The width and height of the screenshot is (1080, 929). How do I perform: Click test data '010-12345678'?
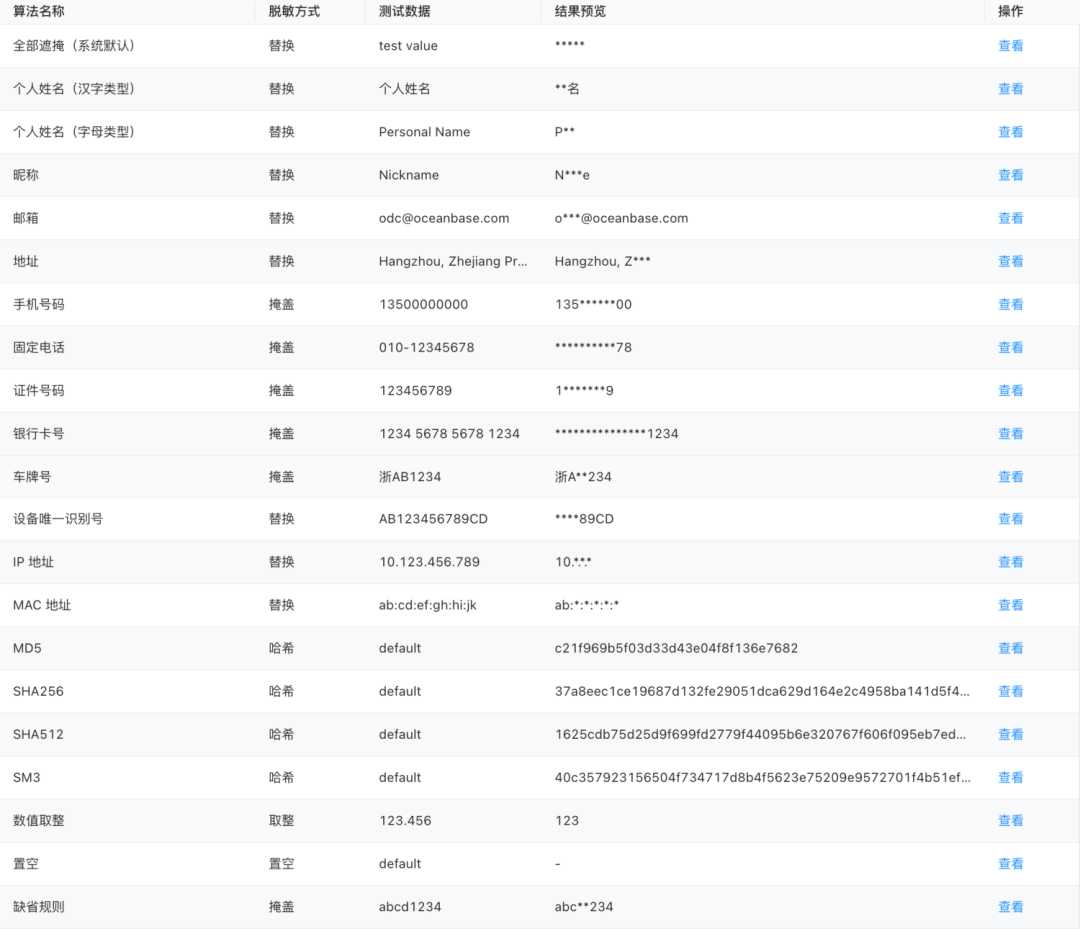coord(426,347)
